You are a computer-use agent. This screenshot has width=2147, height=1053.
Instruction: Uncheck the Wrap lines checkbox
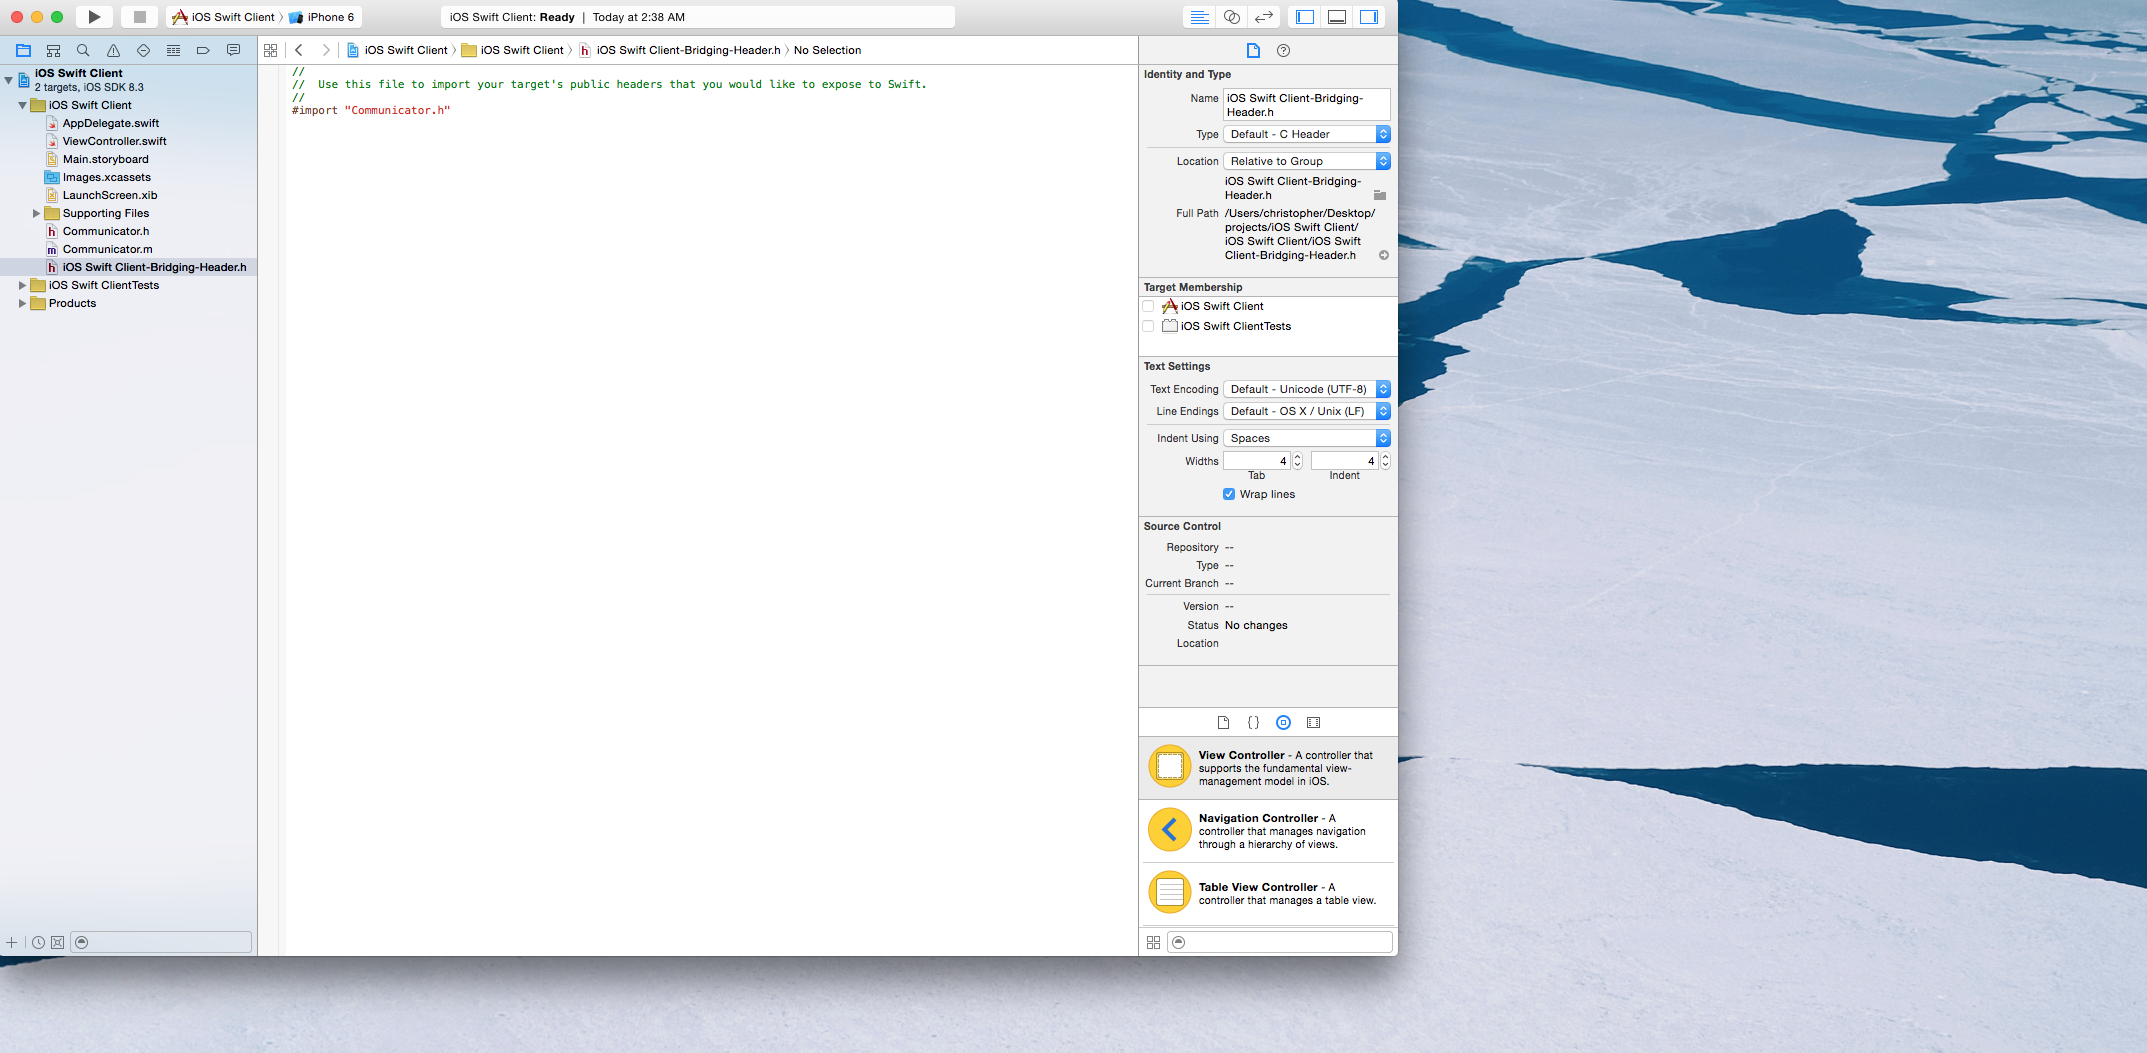pyautogui.click(x=1229, y=494)
